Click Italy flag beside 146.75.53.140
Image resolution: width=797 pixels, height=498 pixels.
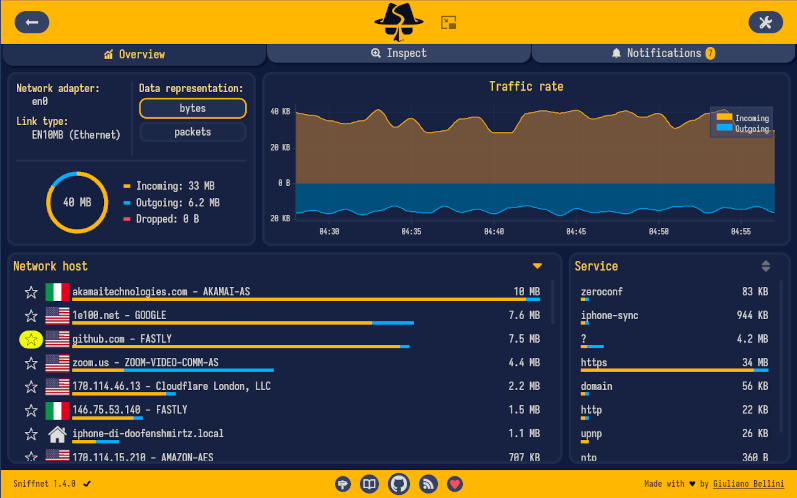pos(57,410)
